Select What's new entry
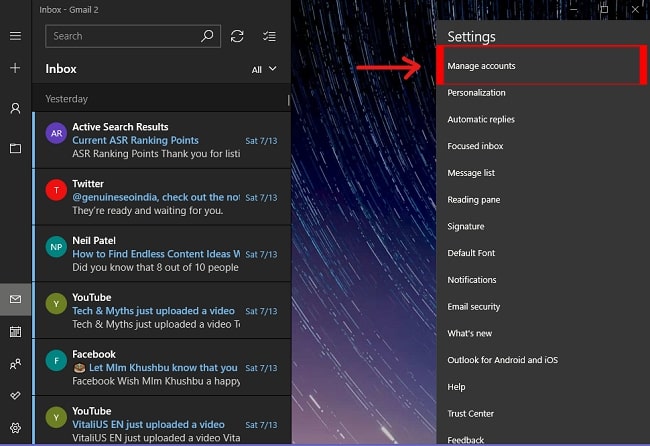 (x=470, y=333)
